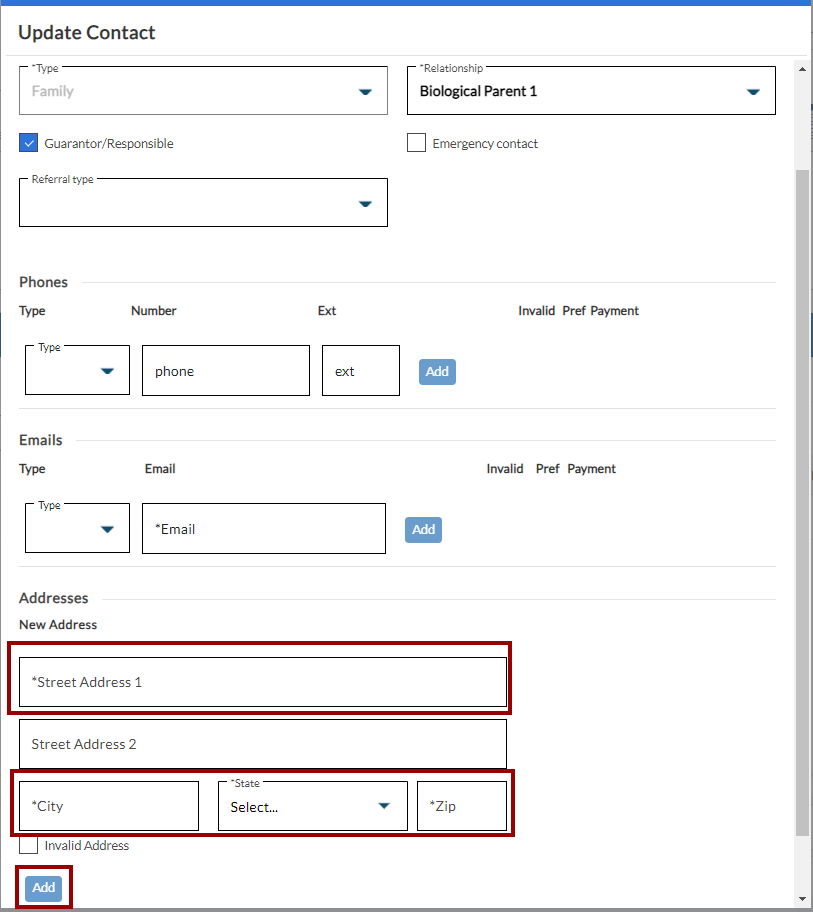The height and width of the screenshot is (912, 813).
Task: Uncheck Guarantor/Responsible checkbox
Action: tap(29, 143)
